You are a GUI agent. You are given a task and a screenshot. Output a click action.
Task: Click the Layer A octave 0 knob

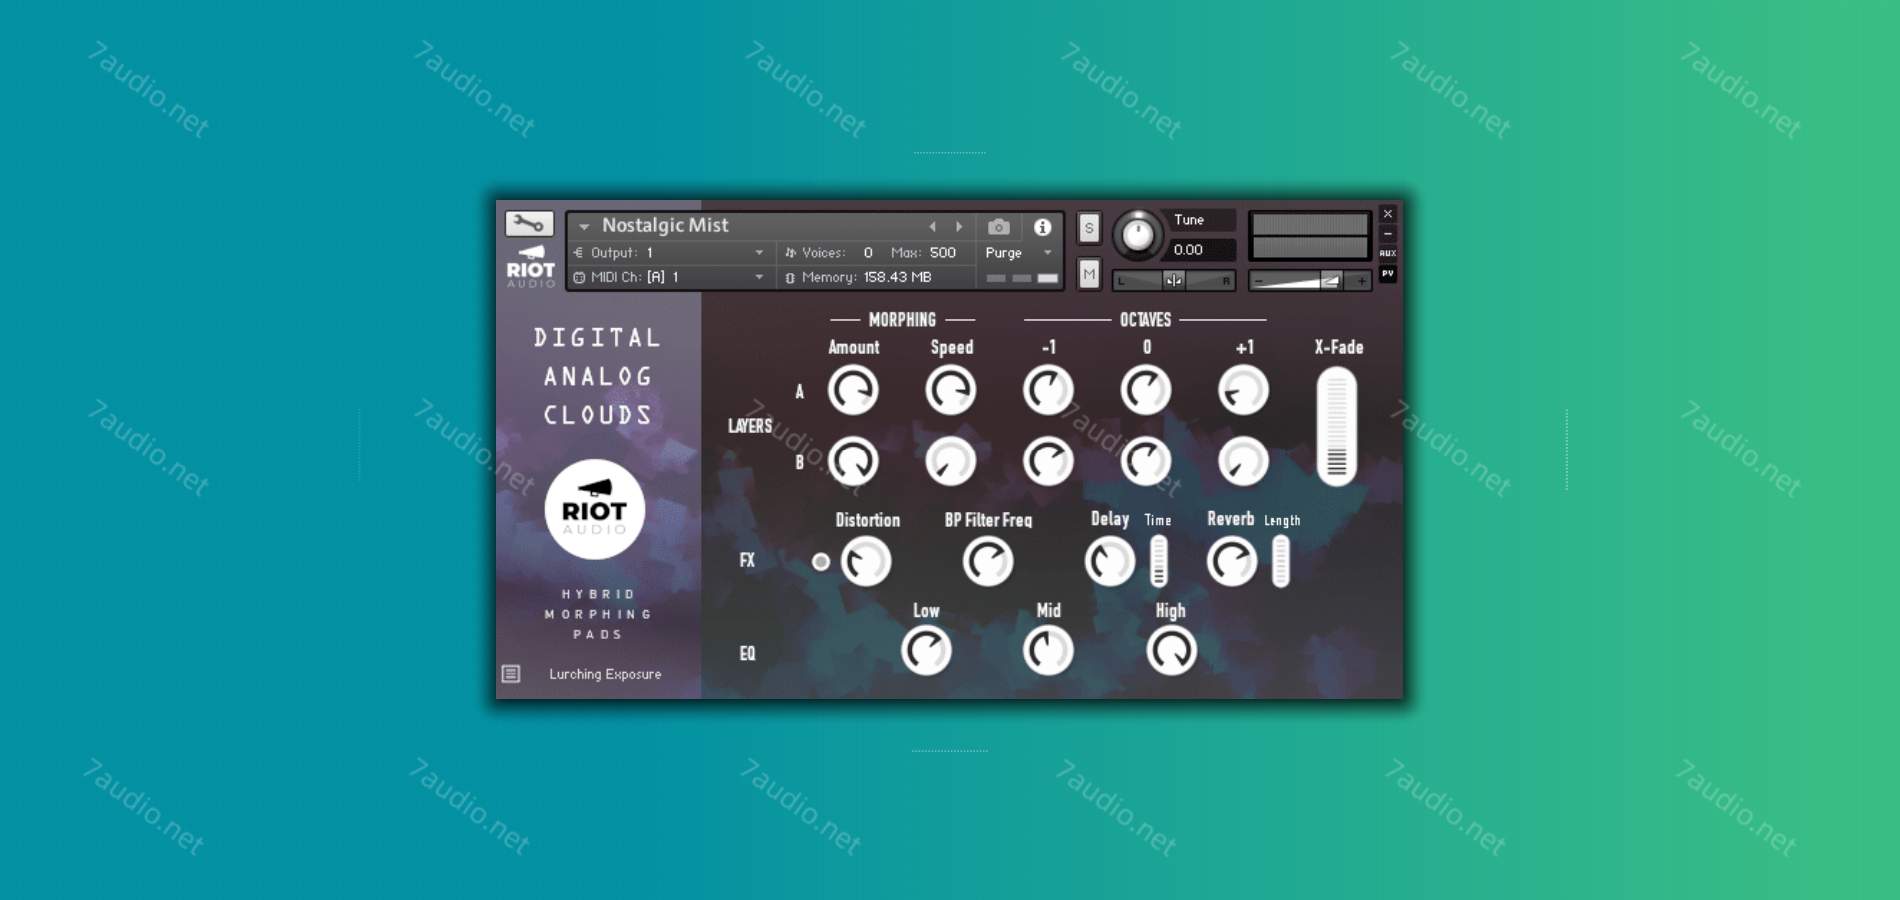click(1146, 390)
